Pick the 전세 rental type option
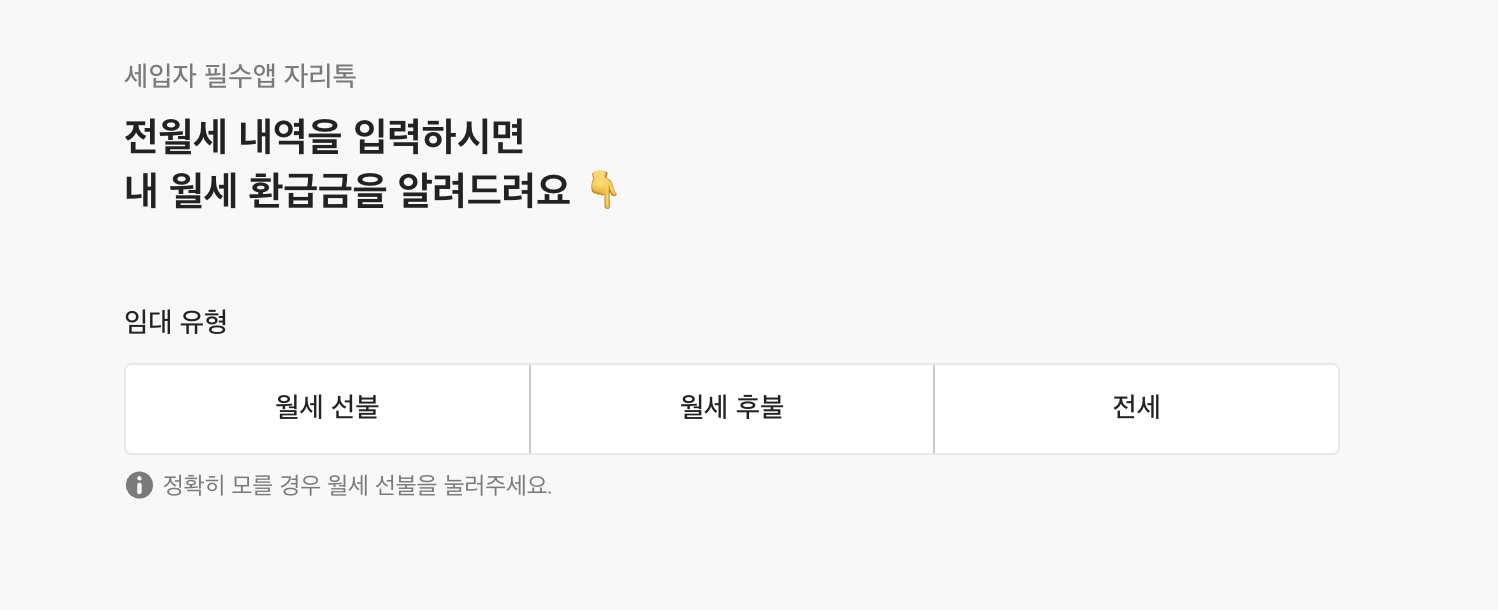The width and height of the screenshot is (1498, 610). tap(1136, 409)
